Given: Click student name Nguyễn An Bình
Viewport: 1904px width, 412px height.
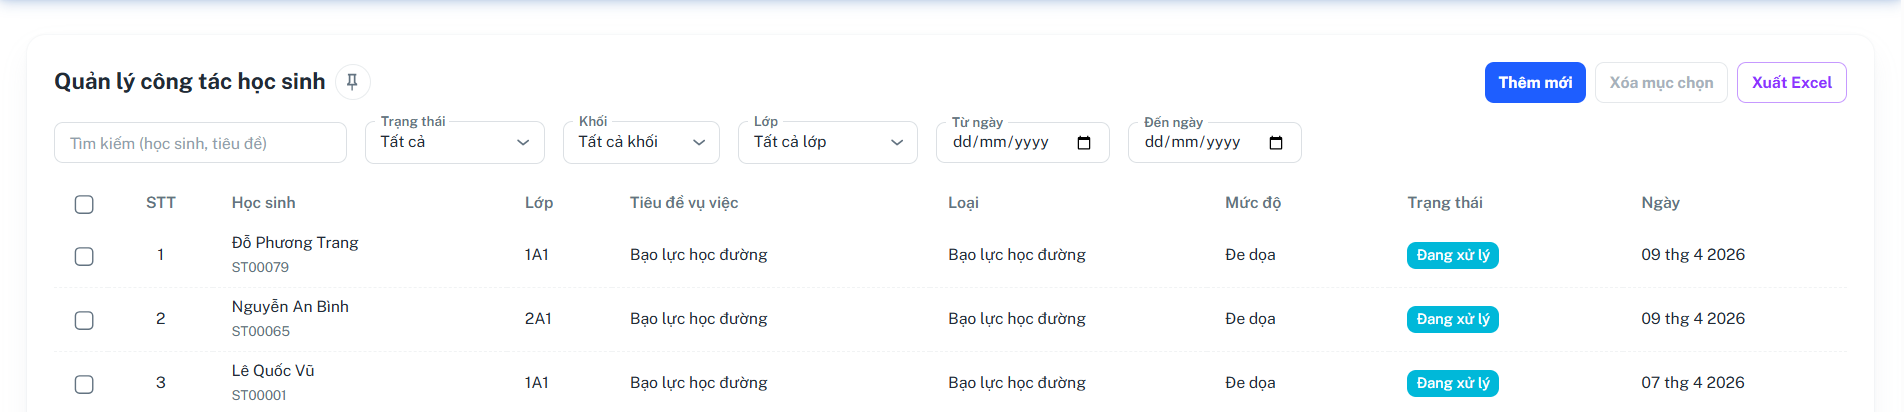Looking at the screenshot, I should tap(290, 307).
